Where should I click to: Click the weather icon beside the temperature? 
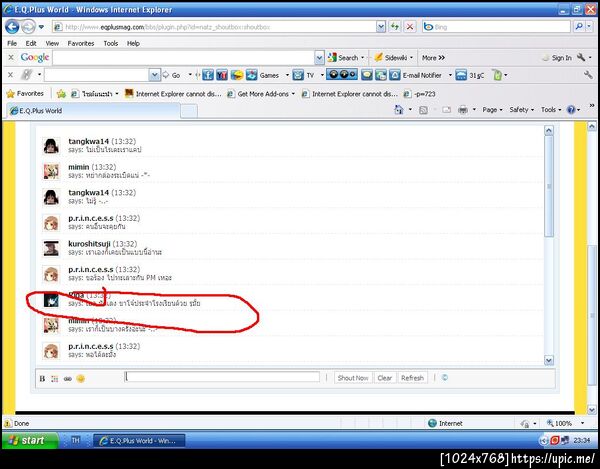(461, 75)
